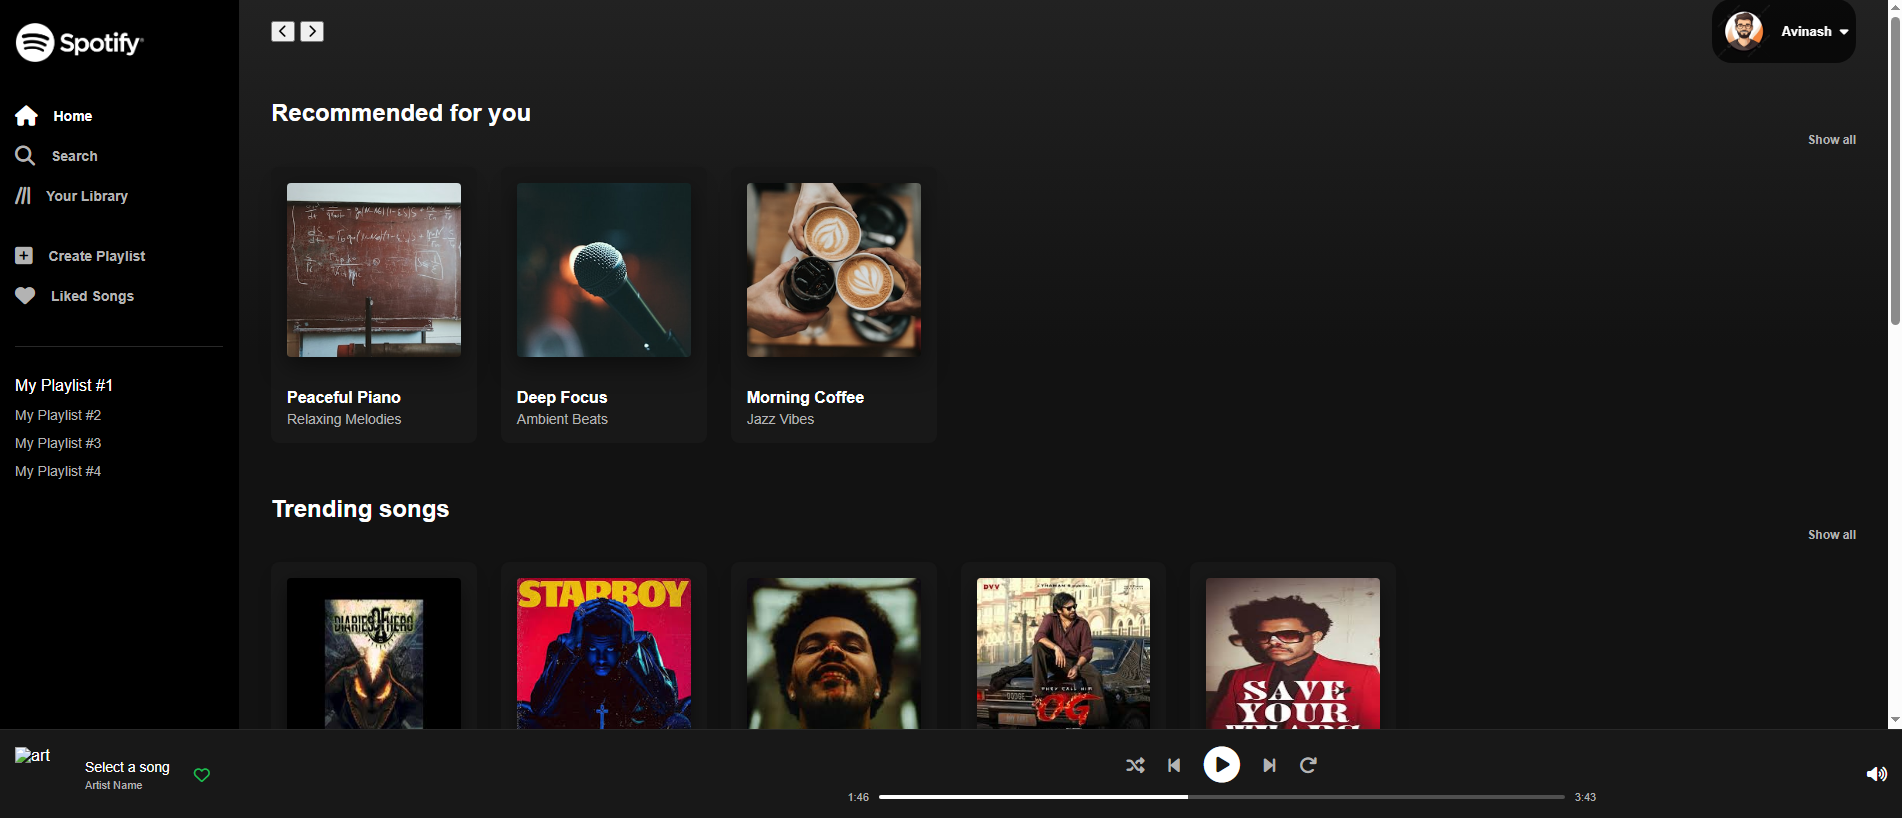Click the Your Library icon
Image resolution: width=1902 pixels, height=818 pixels.
[23, 195]
